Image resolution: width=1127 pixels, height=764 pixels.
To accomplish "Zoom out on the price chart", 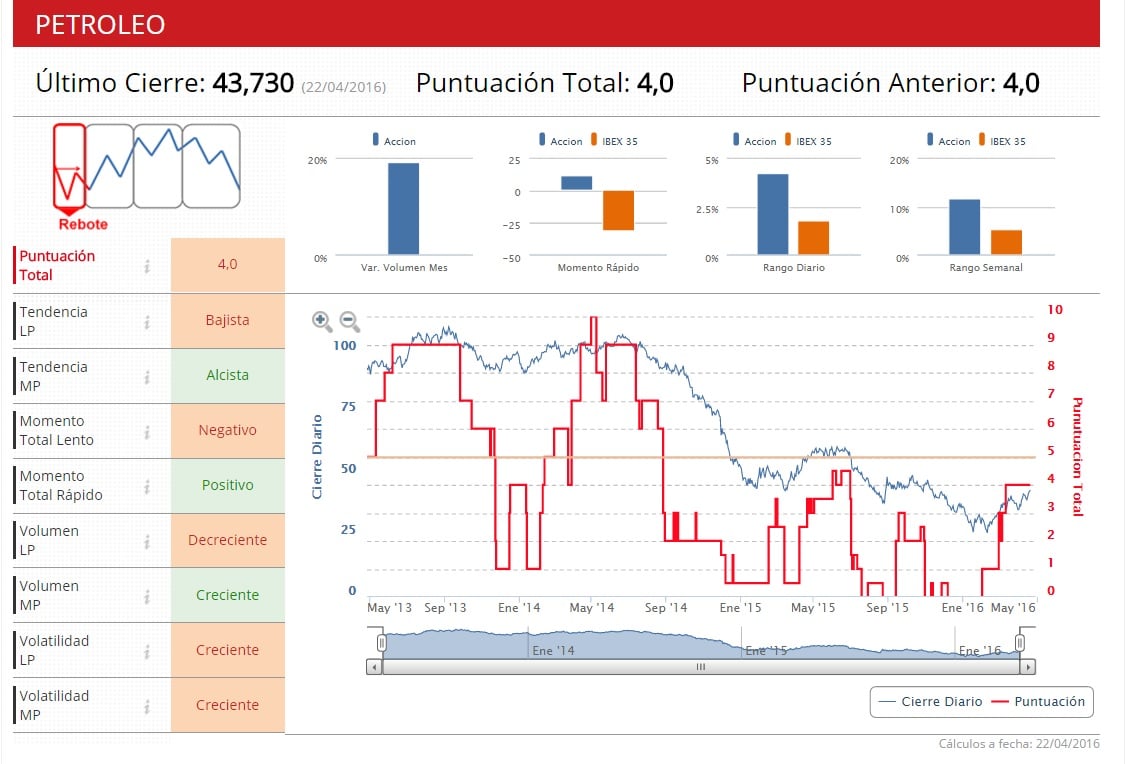I will click(349, 321).
